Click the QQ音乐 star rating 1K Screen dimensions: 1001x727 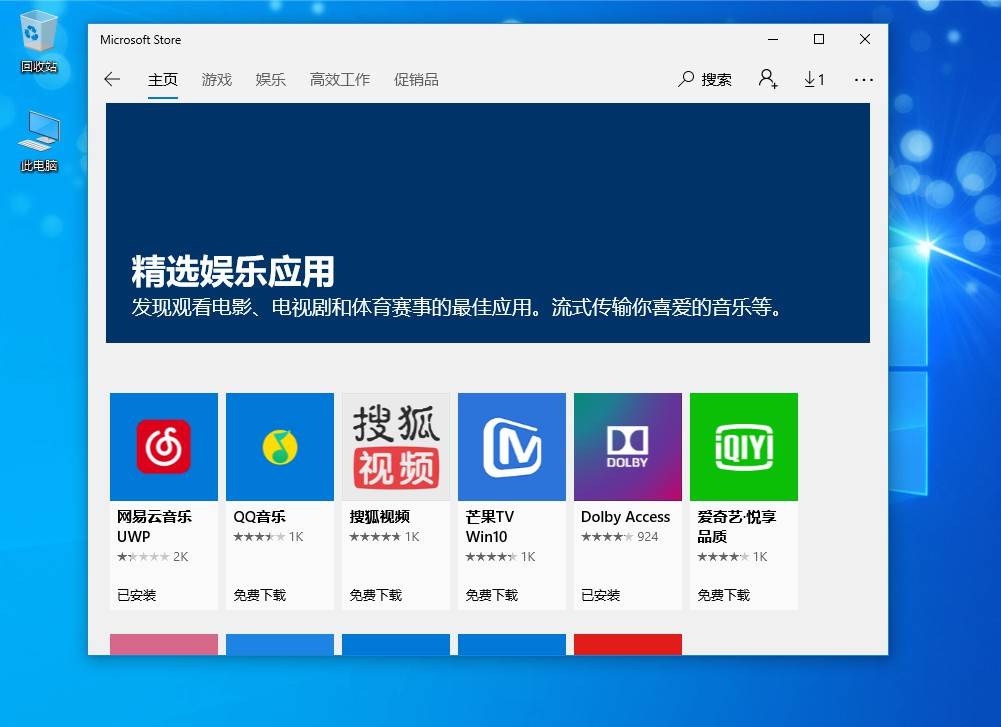coord(268,537)
